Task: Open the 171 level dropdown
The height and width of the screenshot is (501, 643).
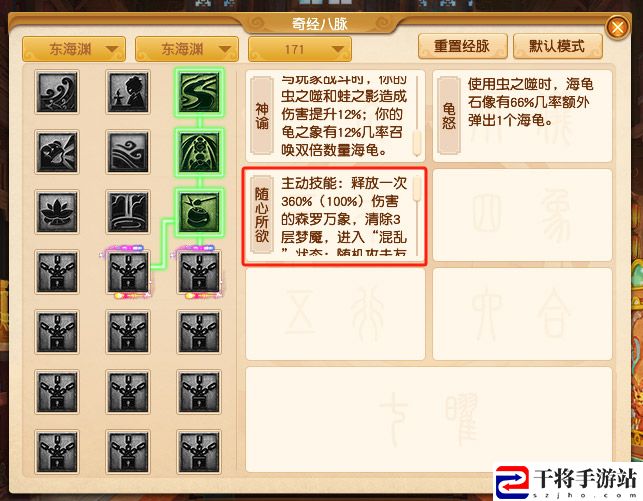Action: (x=300, y=49)
